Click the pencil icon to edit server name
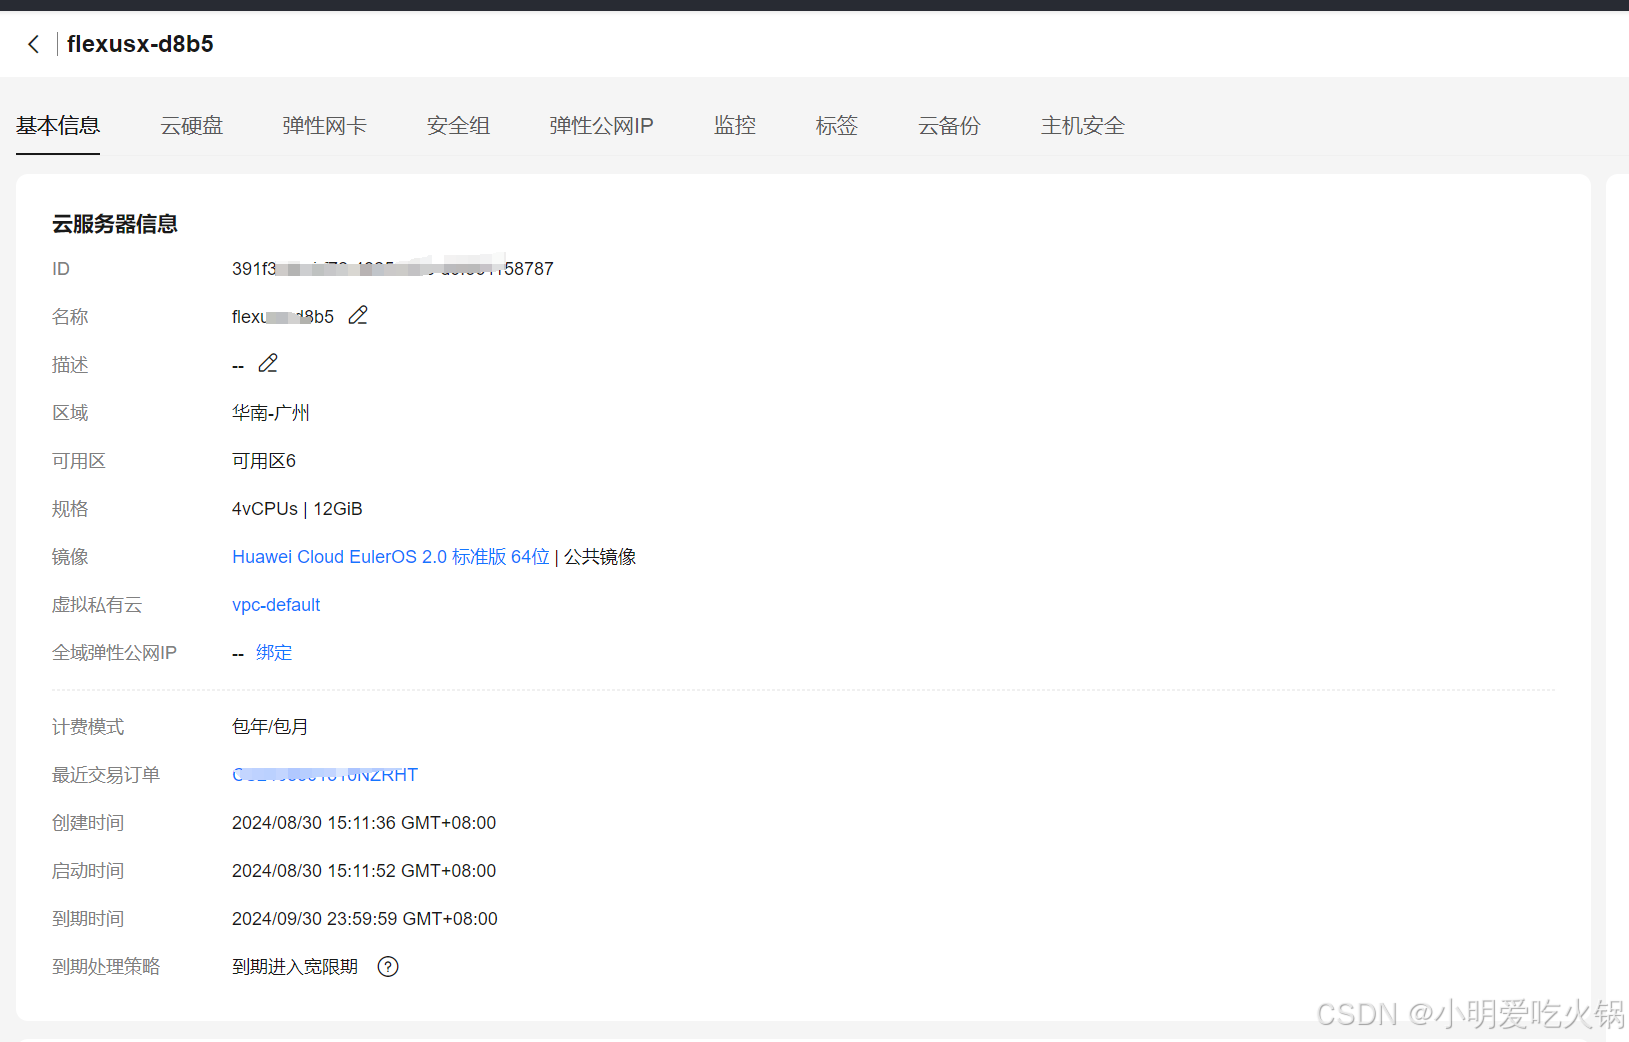This screenshot has width=1629, height=1042. coord(357,315)
